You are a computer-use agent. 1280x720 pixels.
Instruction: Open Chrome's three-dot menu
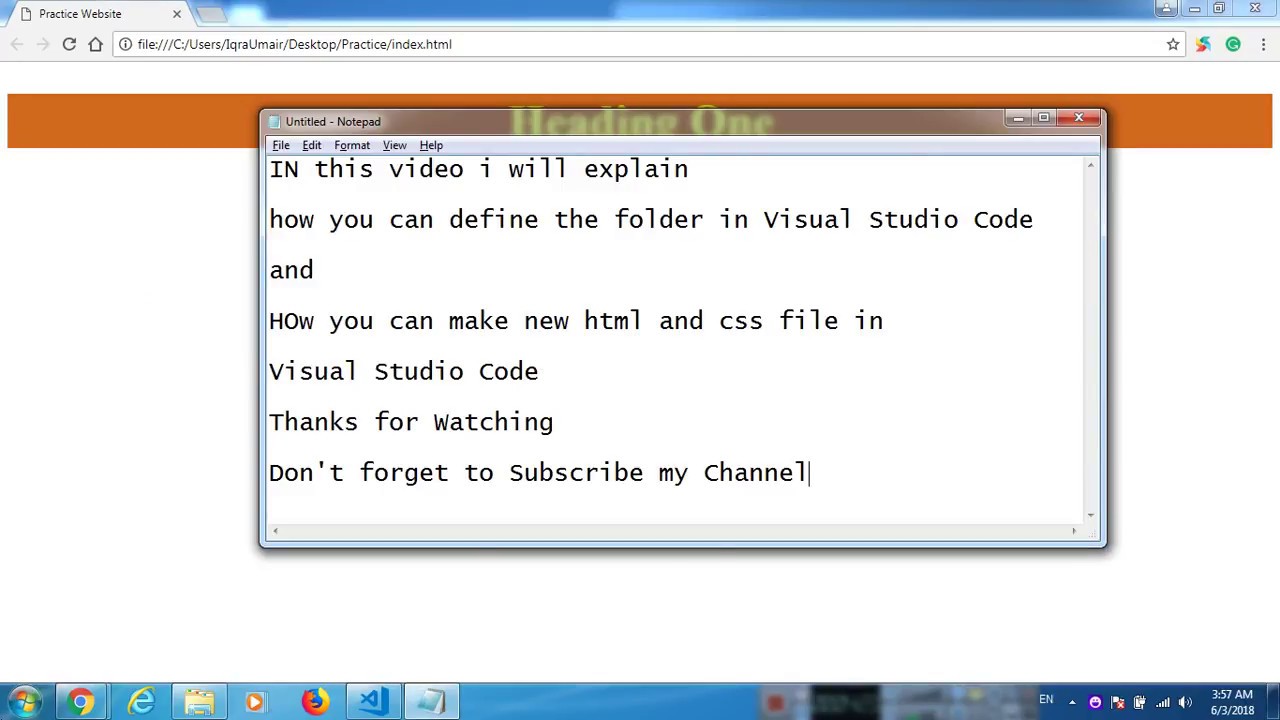tap(1264, 44)
